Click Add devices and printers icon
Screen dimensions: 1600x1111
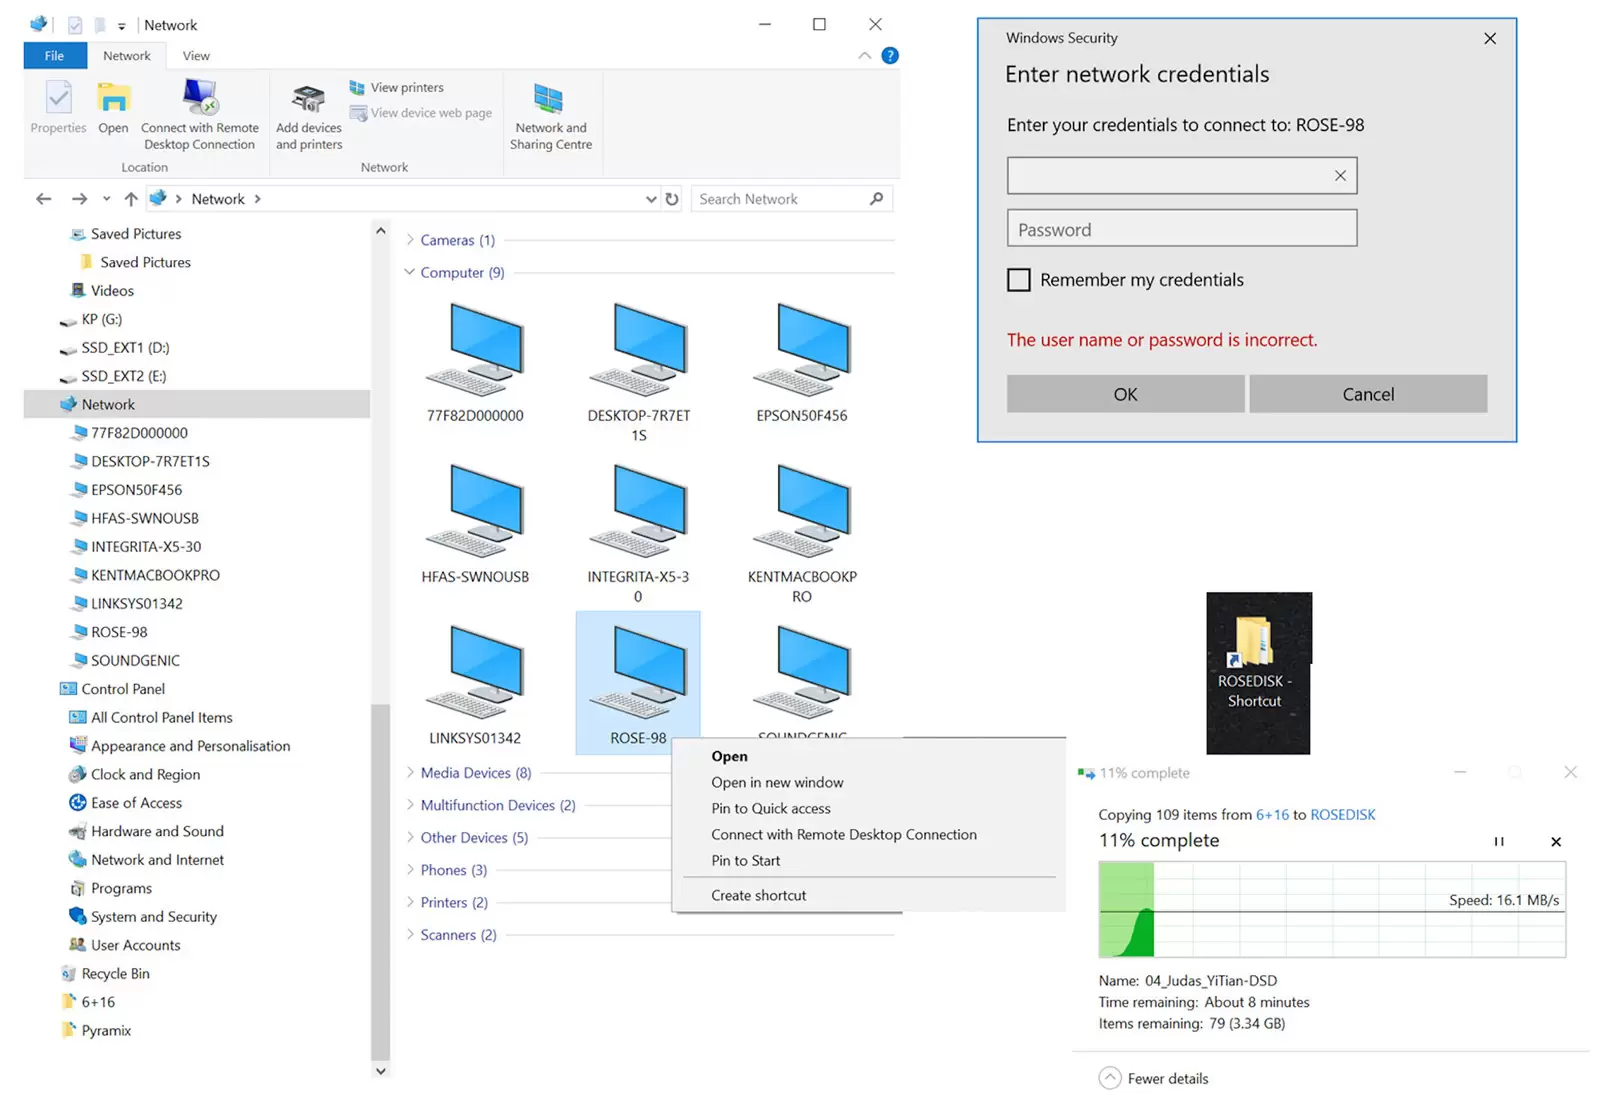309,100
